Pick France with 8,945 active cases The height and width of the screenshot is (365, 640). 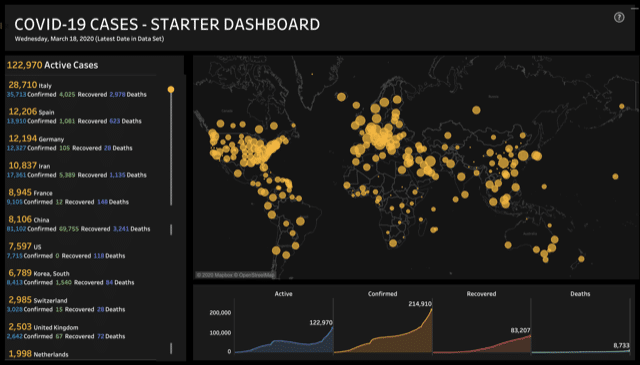(68, 197)
